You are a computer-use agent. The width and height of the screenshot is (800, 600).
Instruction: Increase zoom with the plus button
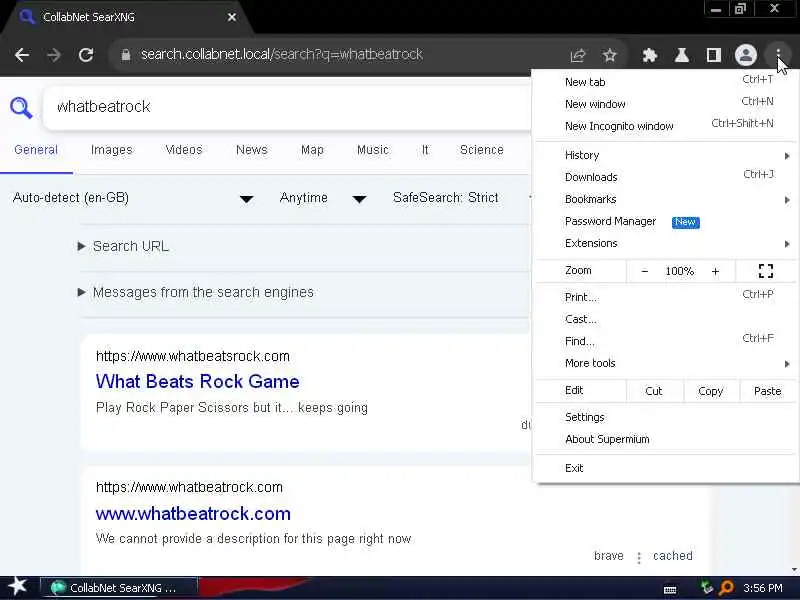click(x=715, y=271)
